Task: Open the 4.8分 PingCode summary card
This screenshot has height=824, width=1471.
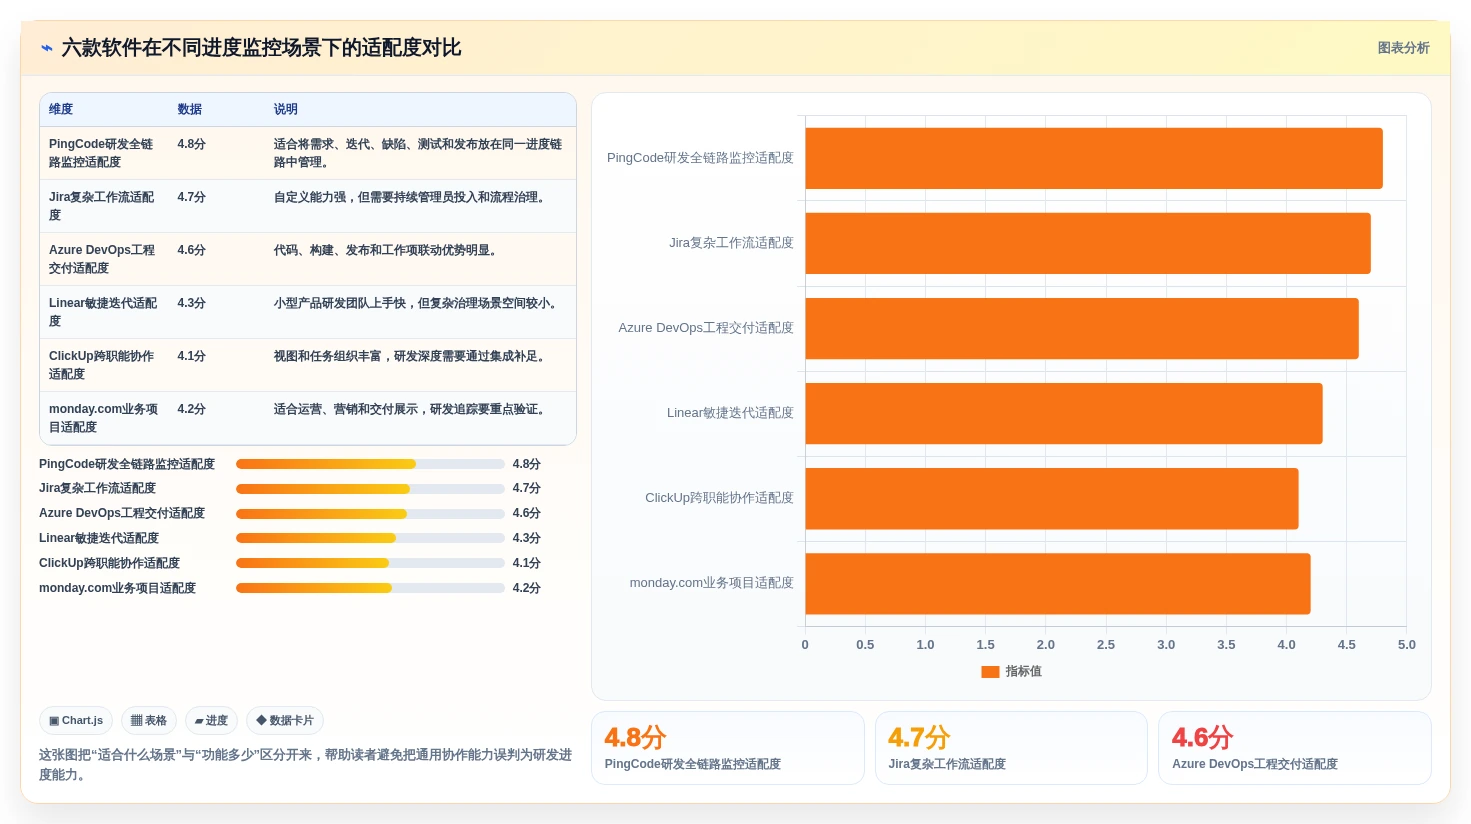Action: pyautogui.click(x=728, y=748)
